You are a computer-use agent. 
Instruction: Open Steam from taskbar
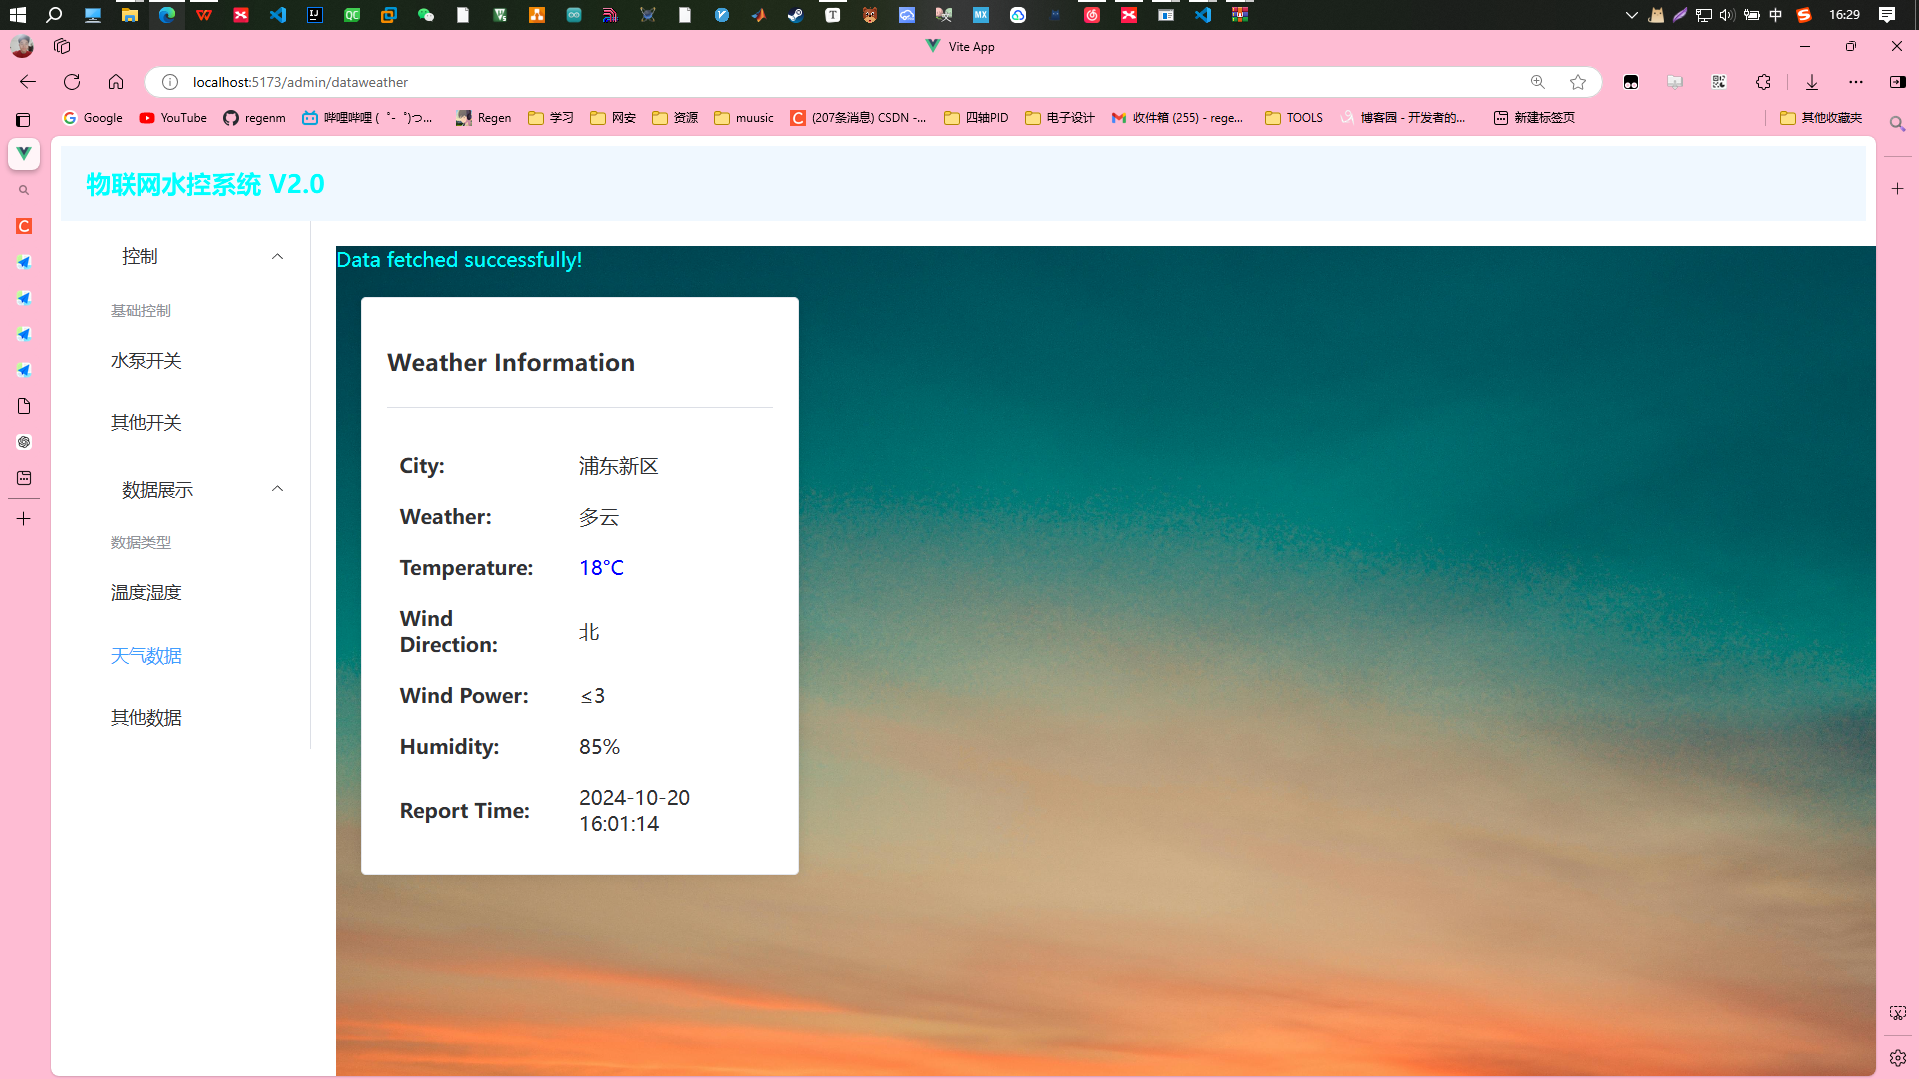click(x=795, y=15)
